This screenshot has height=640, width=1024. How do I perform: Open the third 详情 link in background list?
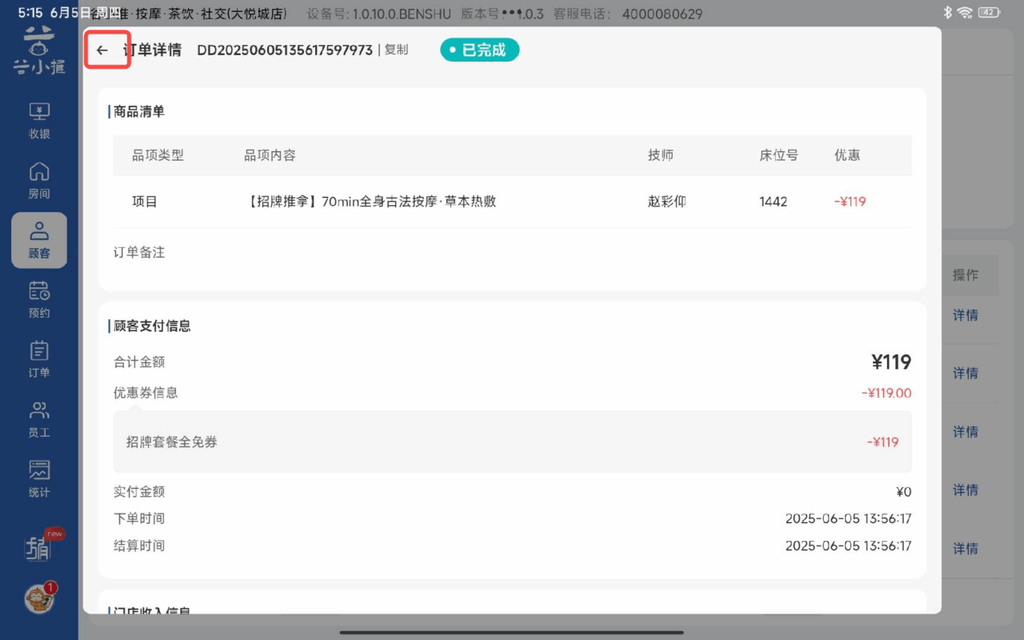point(965,432)
